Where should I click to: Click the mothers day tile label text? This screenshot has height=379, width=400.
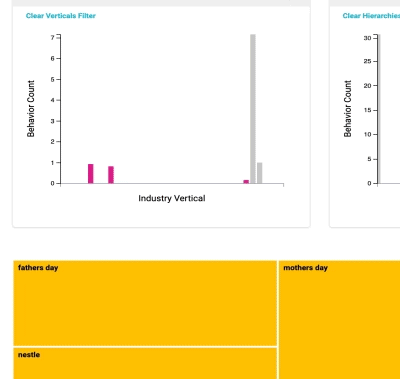click(x=305, y=268)
